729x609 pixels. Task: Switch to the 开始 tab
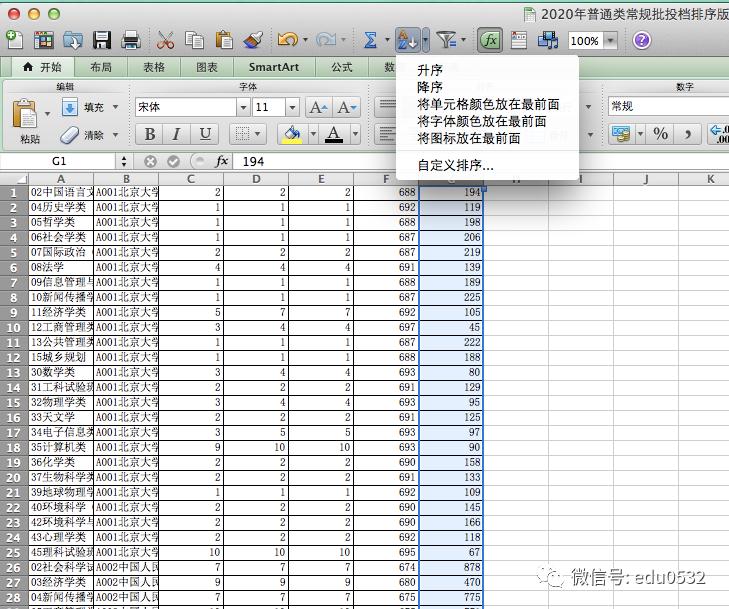point(42,67)
